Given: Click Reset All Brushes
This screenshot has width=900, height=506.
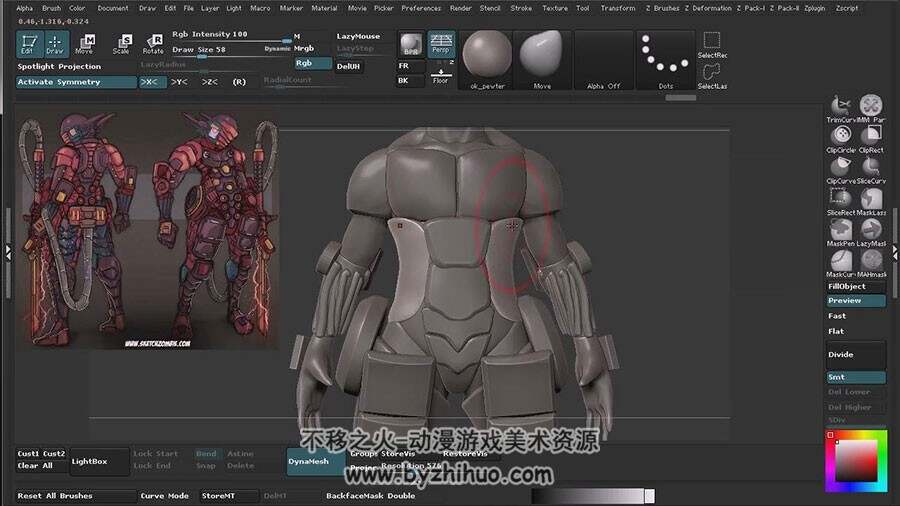Looking at the screenshot, I should 76,496.
